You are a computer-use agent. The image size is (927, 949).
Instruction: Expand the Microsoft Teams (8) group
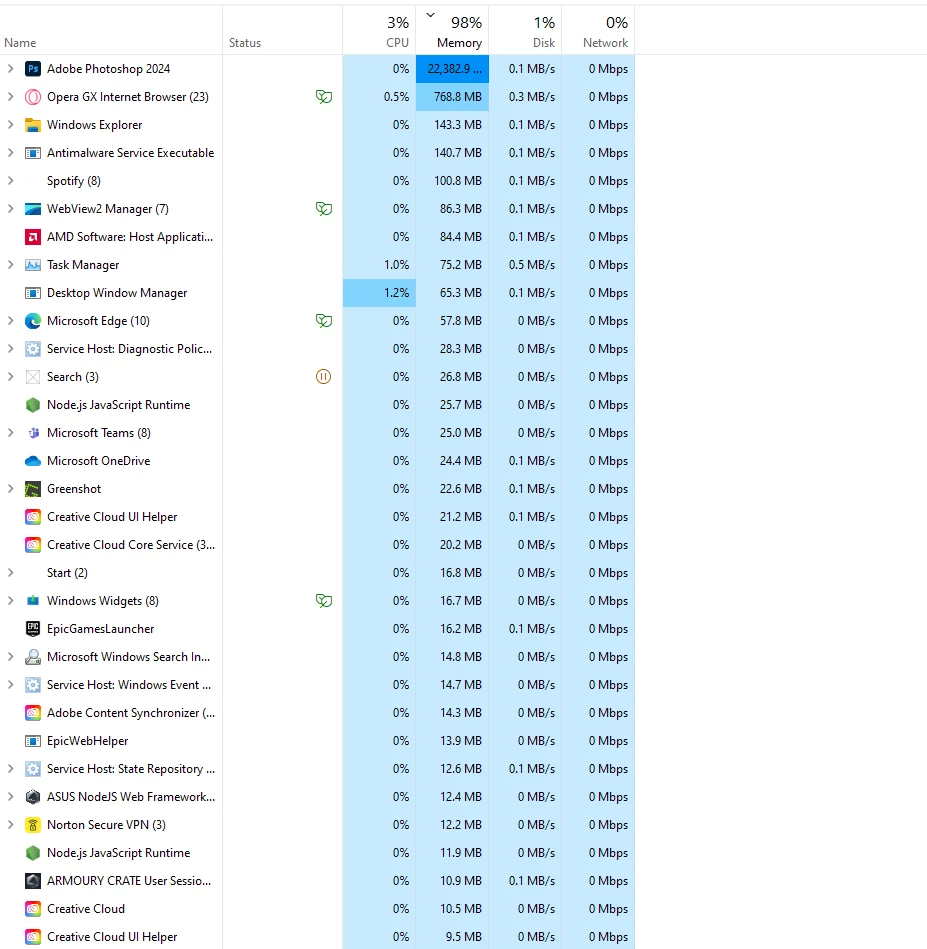pyautogui.click(x=10, y=433)
